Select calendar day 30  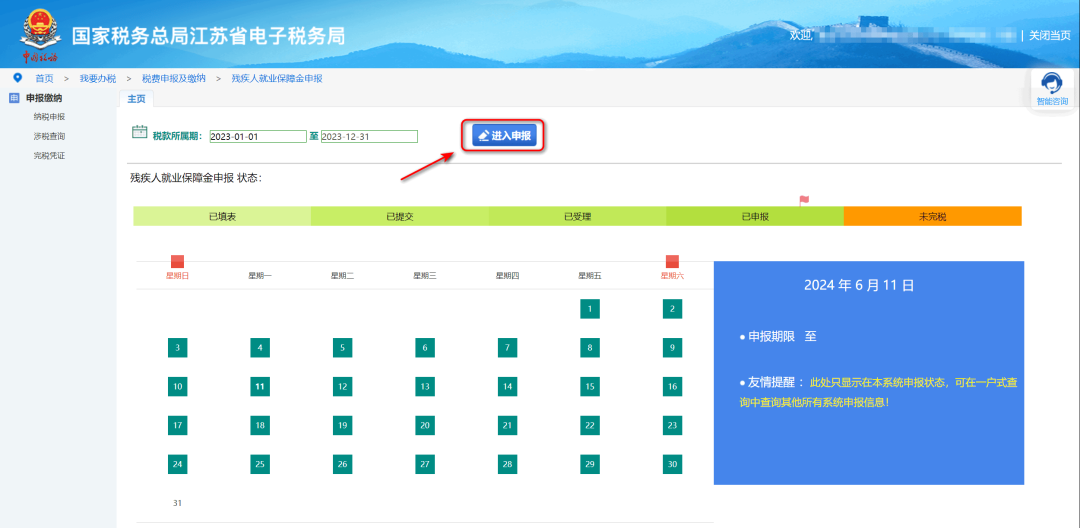coord(672,464)
